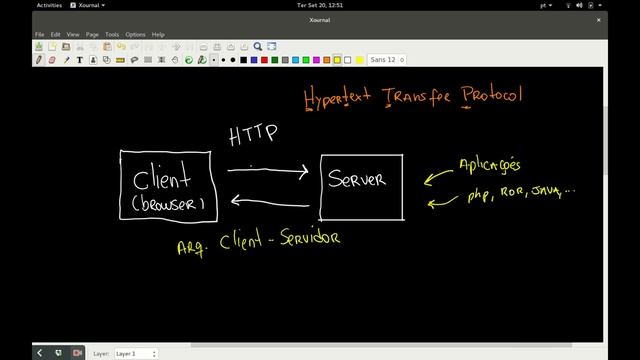Open the custom color chooser button
Viewport: 640px width, 360px height.
pos(359,60)
